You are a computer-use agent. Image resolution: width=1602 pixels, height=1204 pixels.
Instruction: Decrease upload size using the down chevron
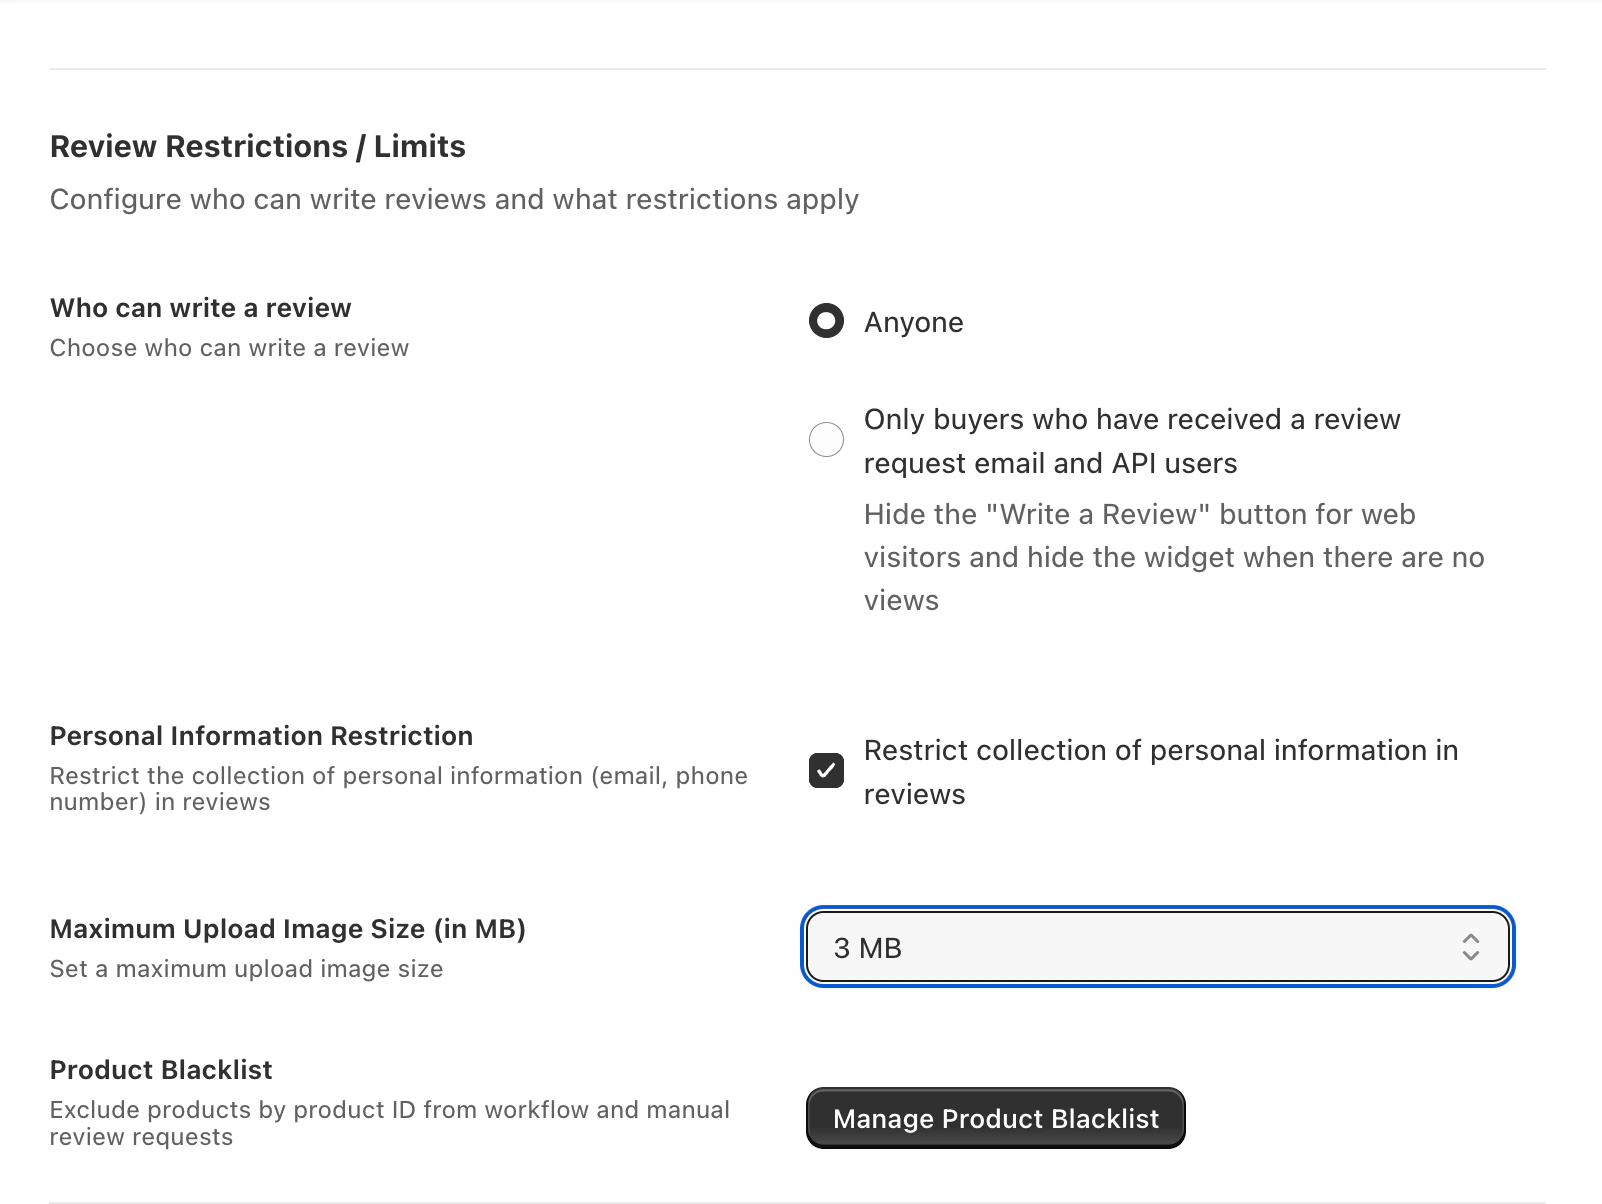1471,956
